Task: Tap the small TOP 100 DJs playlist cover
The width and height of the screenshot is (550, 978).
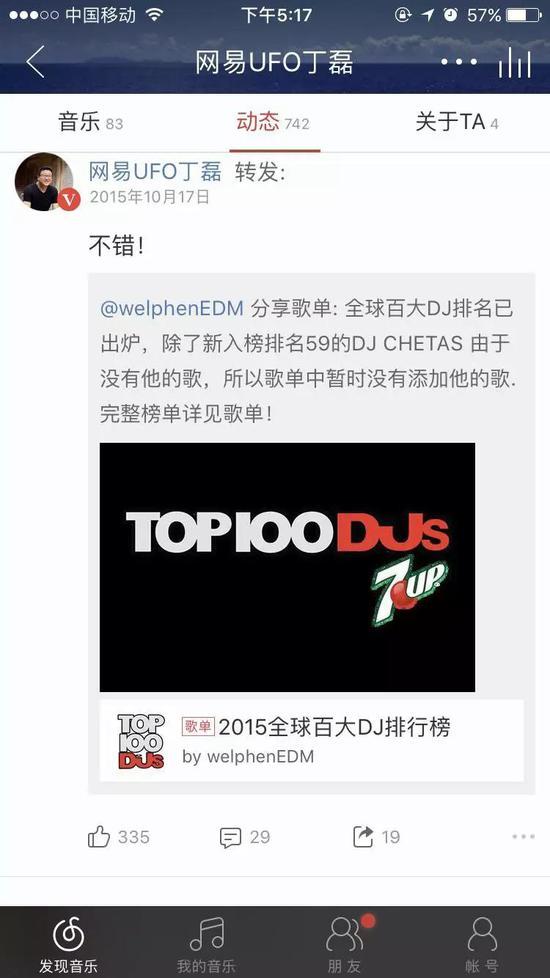Action: 141,741
